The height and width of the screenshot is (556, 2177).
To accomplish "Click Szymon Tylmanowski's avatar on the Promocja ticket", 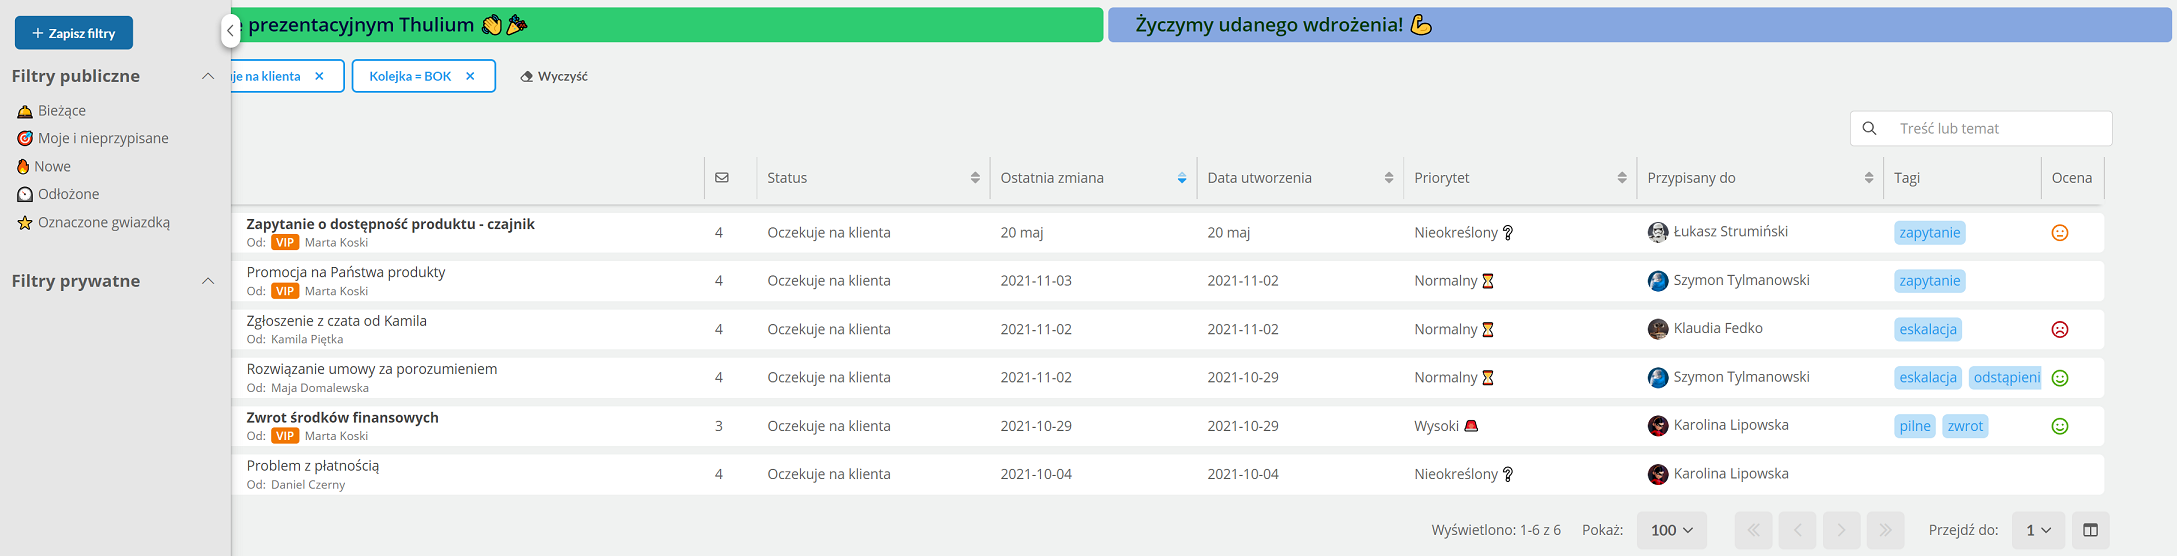I will [x=1658, y=280].
